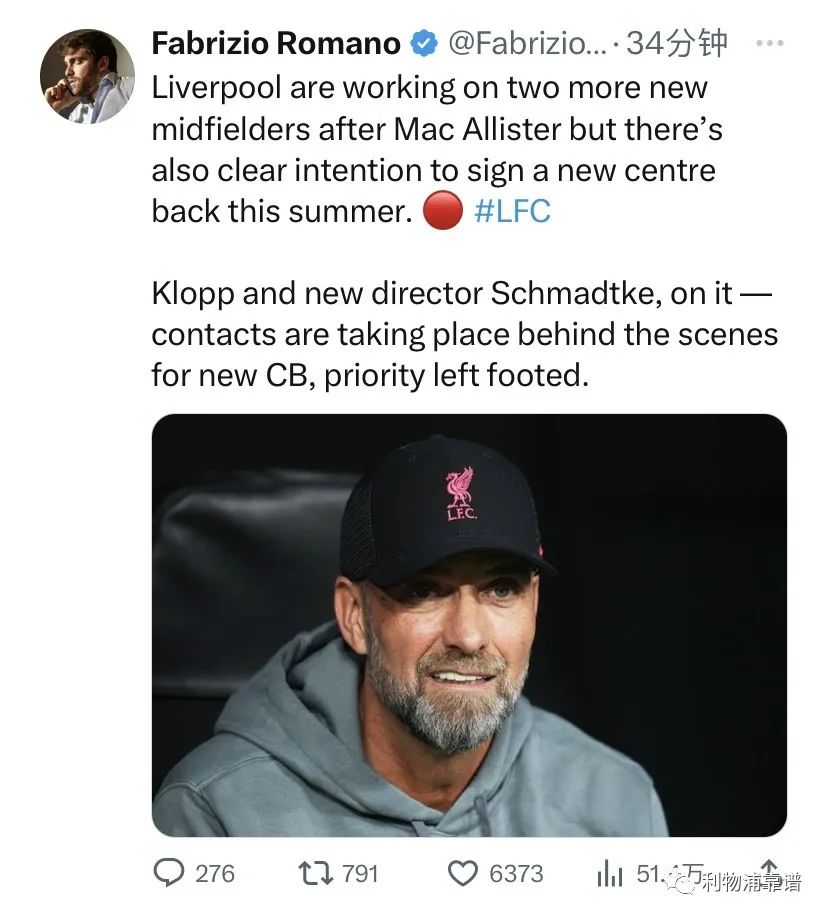Click the share upload arrow icon
Viewport: 828px width, 918px height.
[x=769, y=870]
